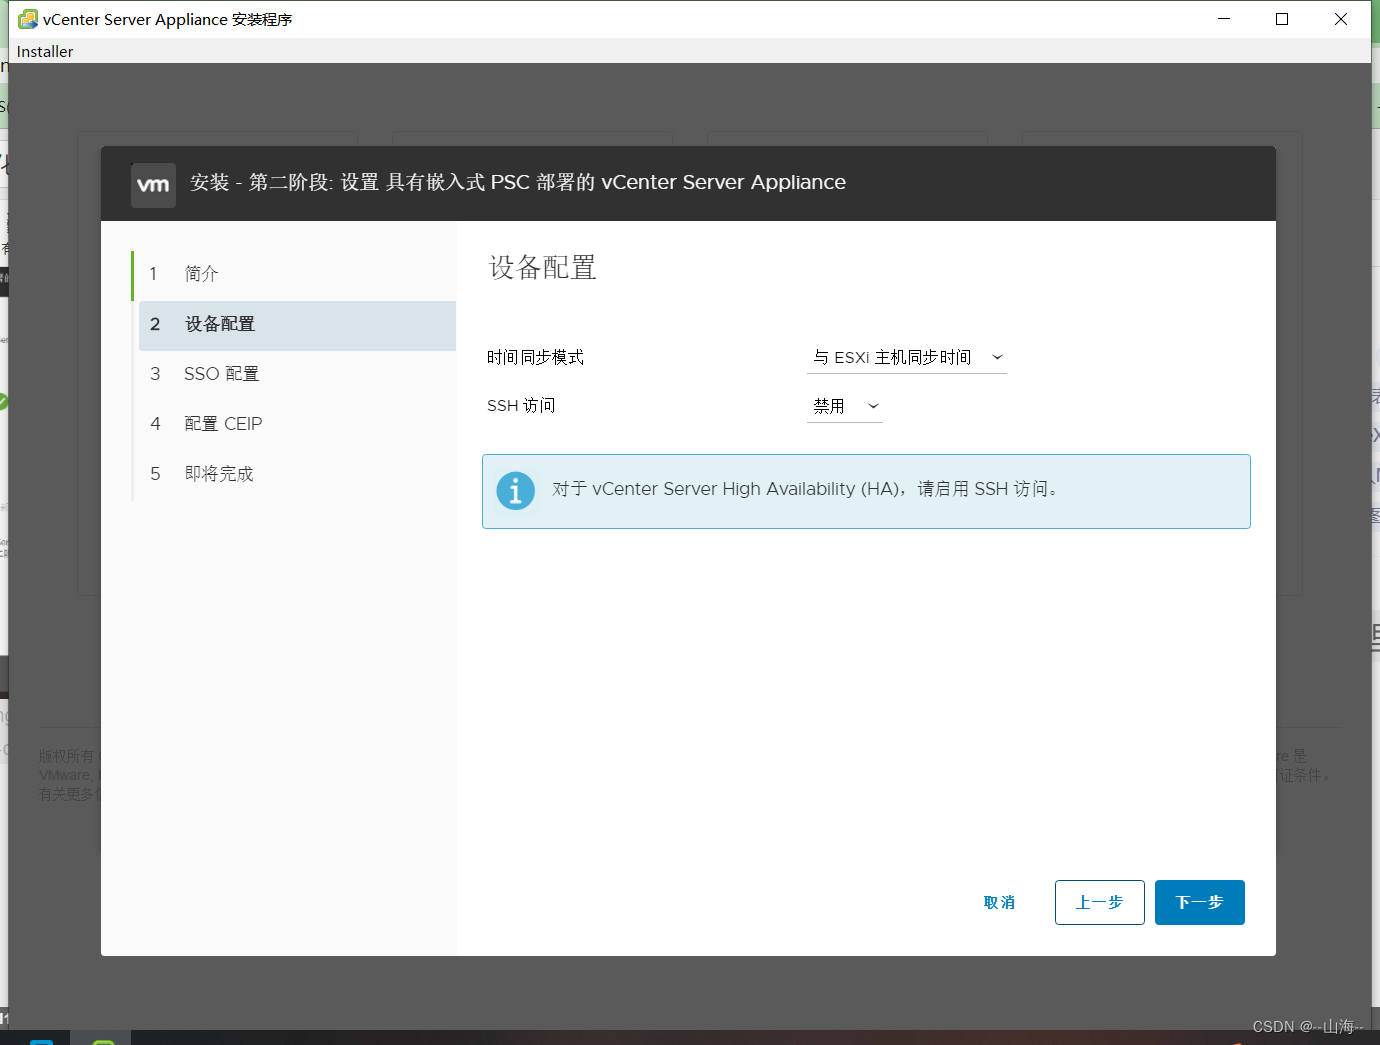Open the SSH access dropdown showing 禁用
Viewport: 1380px width, 1045px height.
click(844, 406)
